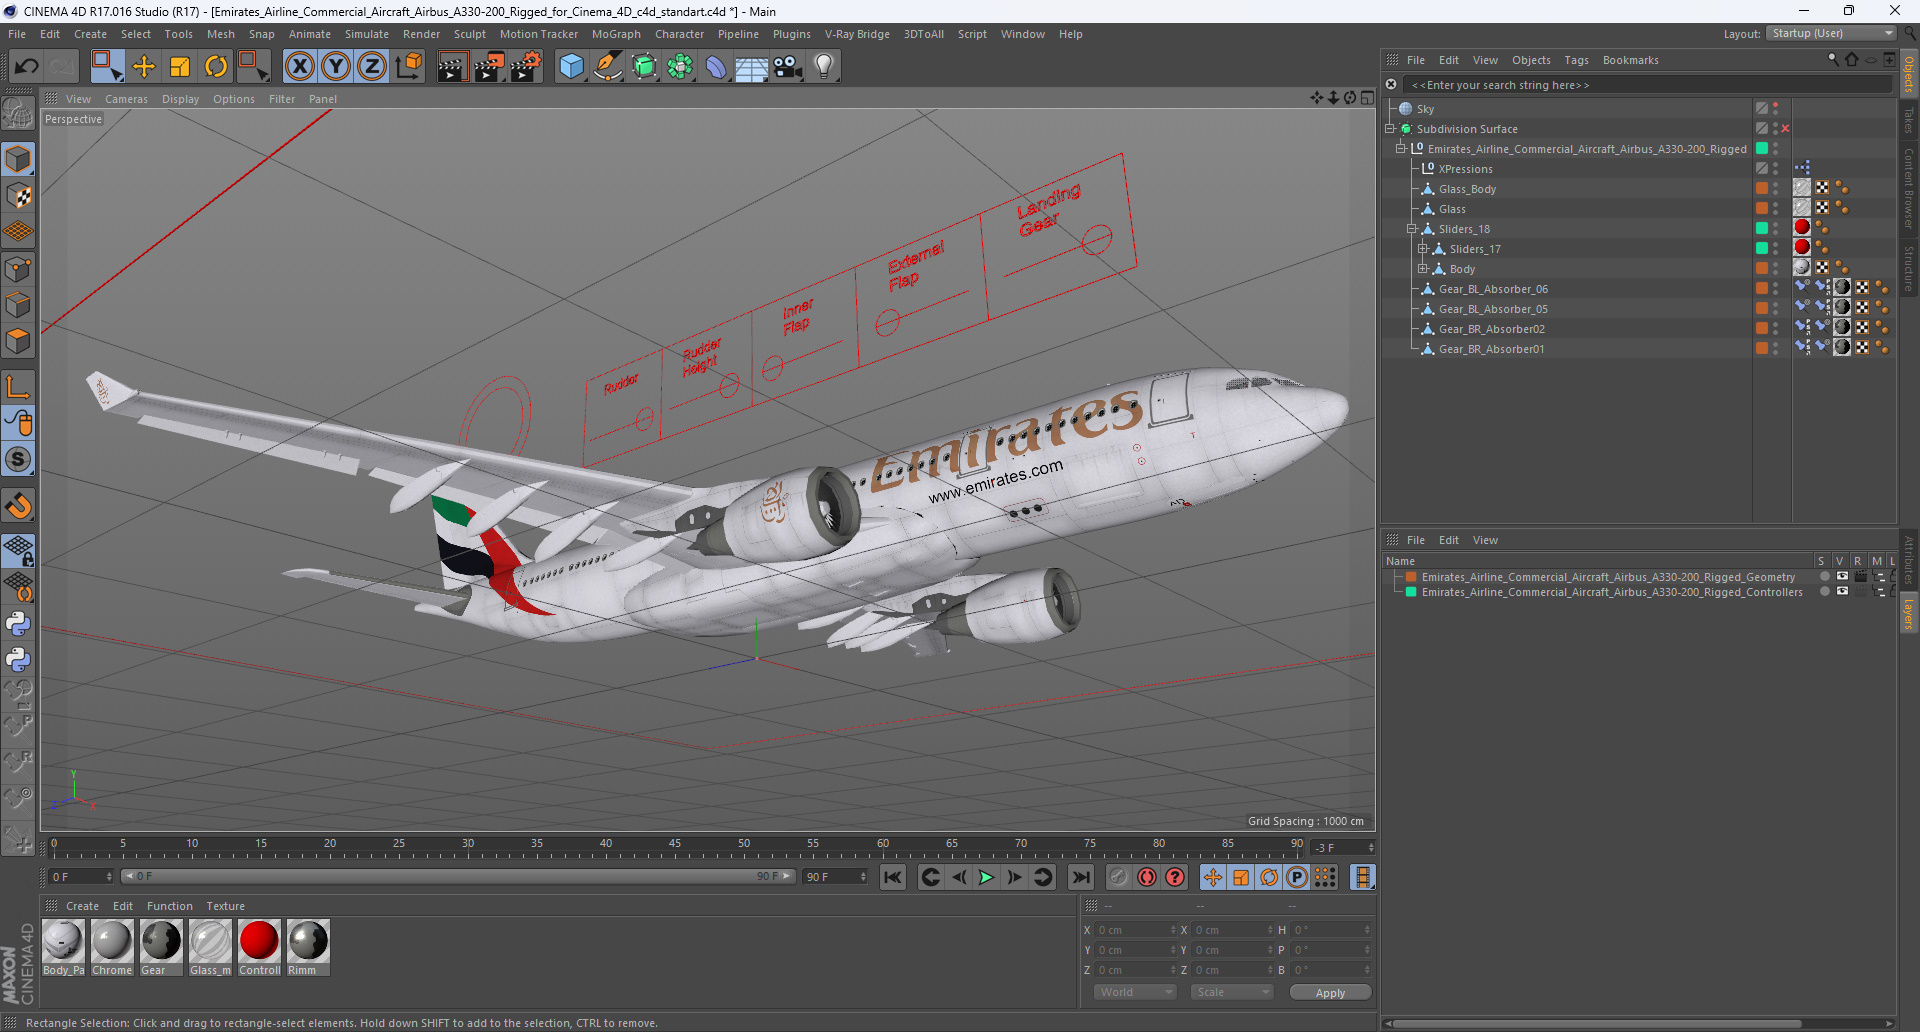Click the object search string field
Screen dimensions: 1920x1032
(x=1648, y=85)
